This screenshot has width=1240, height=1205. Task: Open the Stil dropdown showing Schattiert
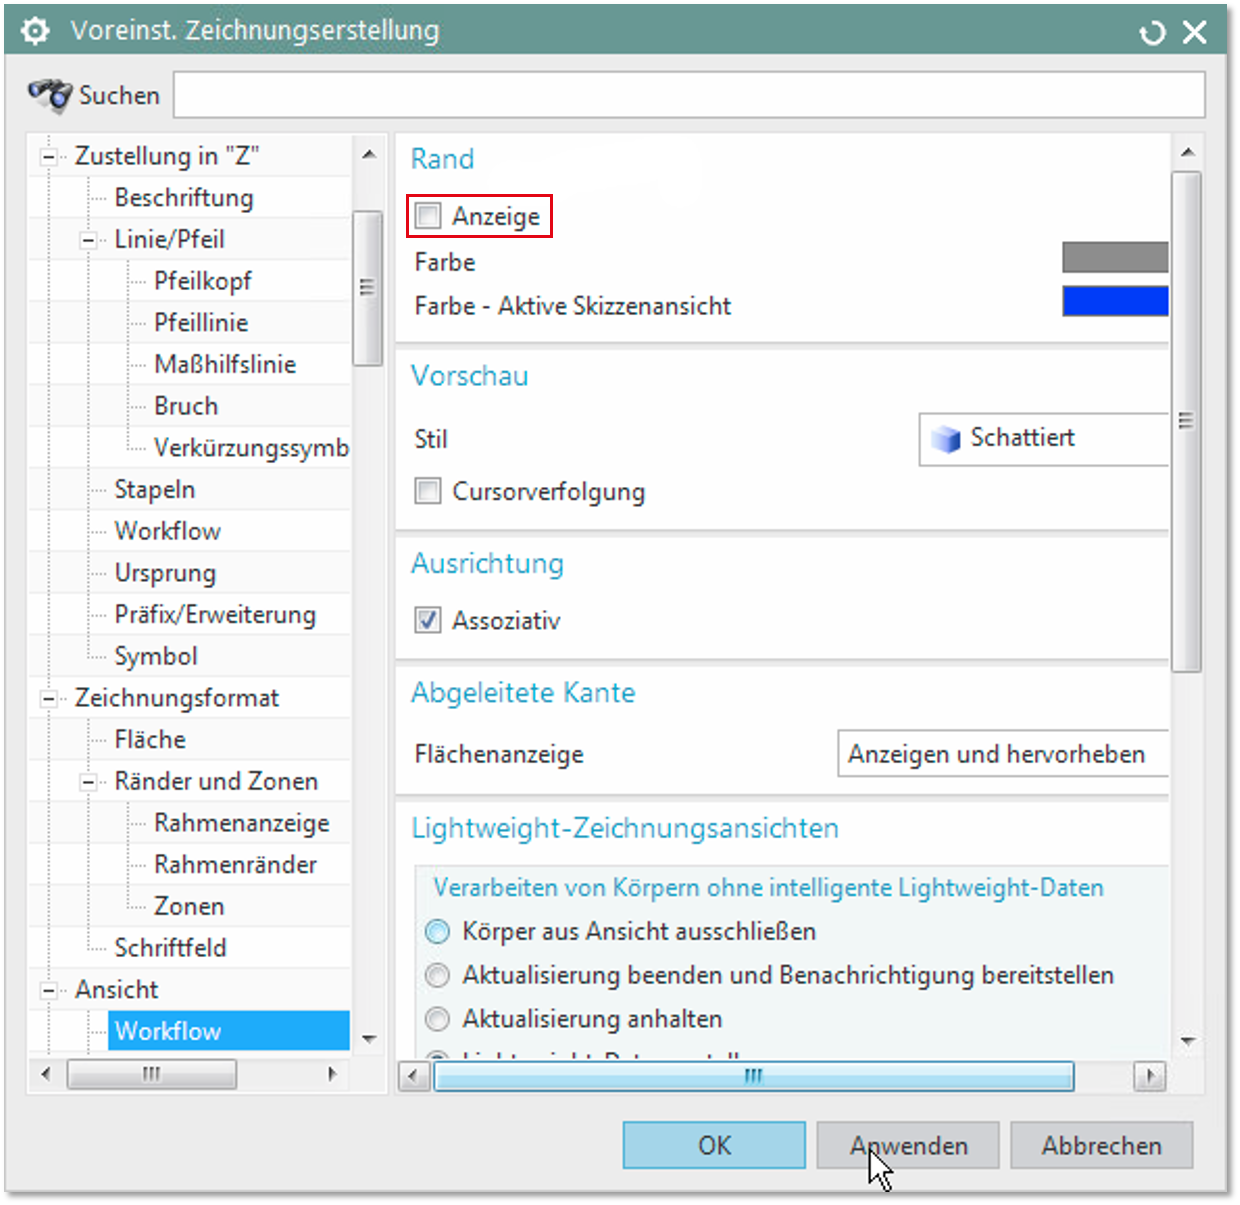pos(1043,439)
